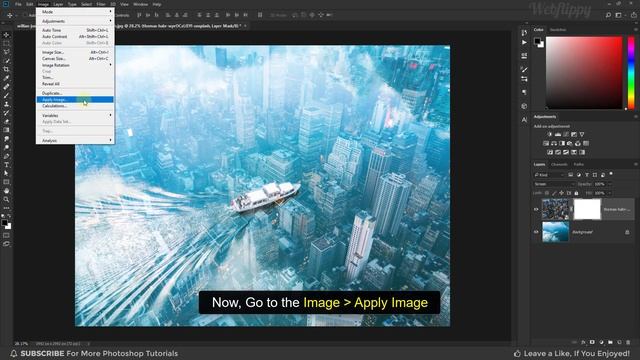
Task: Select the white layer mask thumbnail
Action: (x=587, y=209)
